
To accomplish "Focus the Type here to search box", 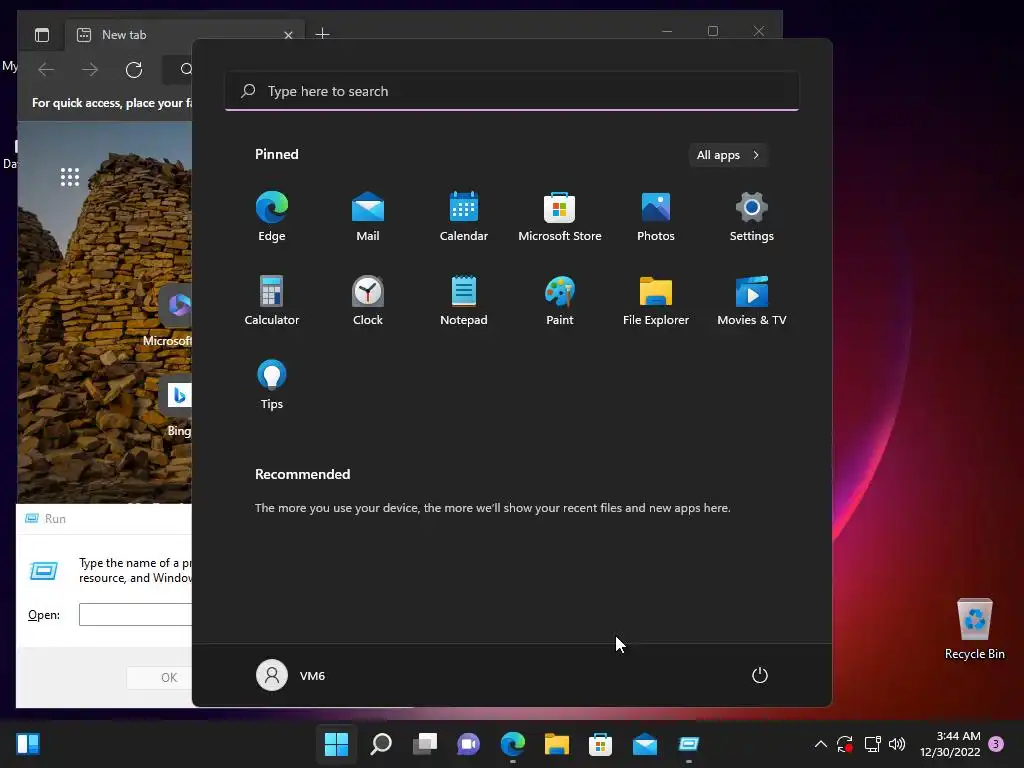I will point(512,91).
